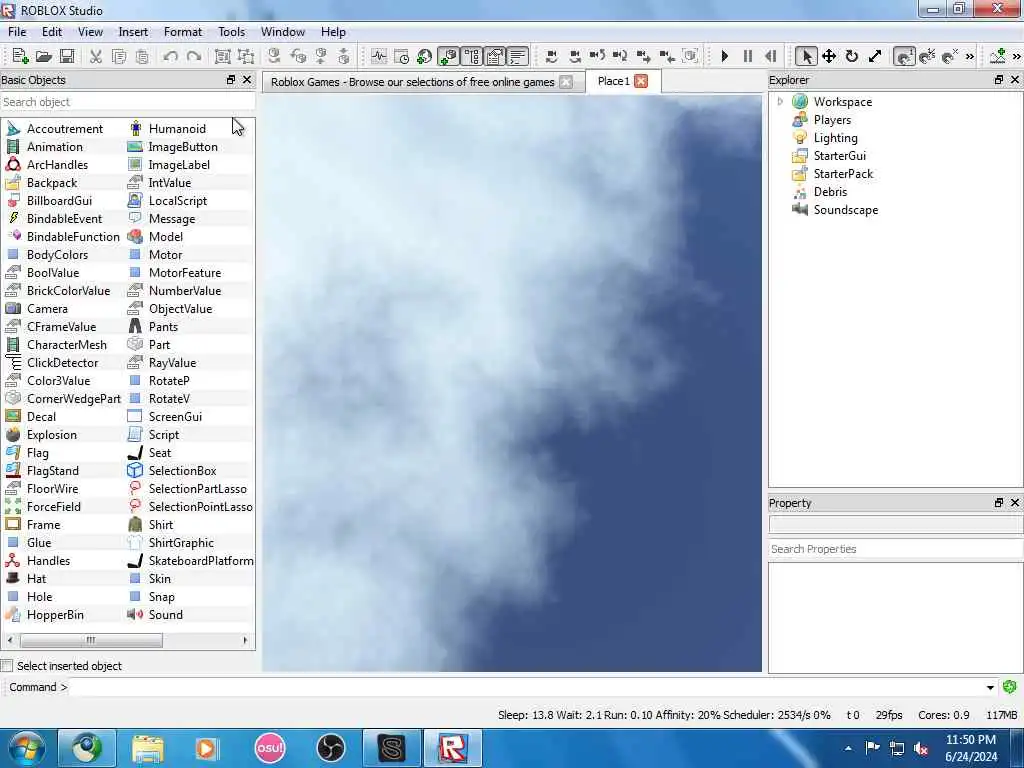Close the Place1 tab
The width and height of the screenshot is (1024, 768).
click(x=641, y=81)
